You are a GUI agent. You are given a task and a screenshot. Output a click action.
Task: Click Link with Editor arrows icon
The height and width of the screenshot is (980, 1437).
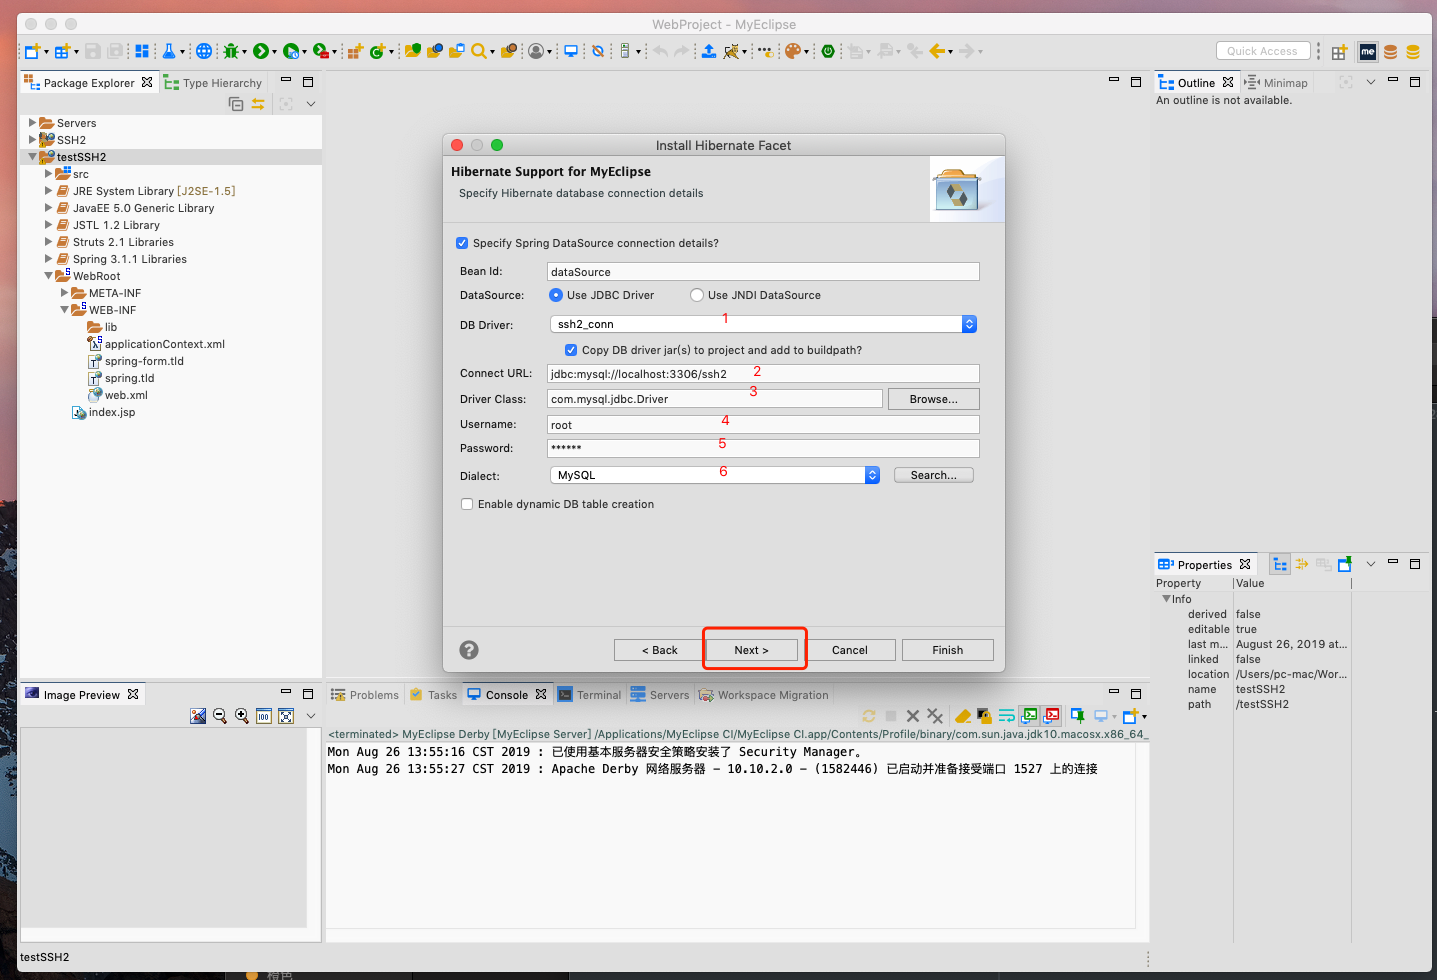pos(258,104)
